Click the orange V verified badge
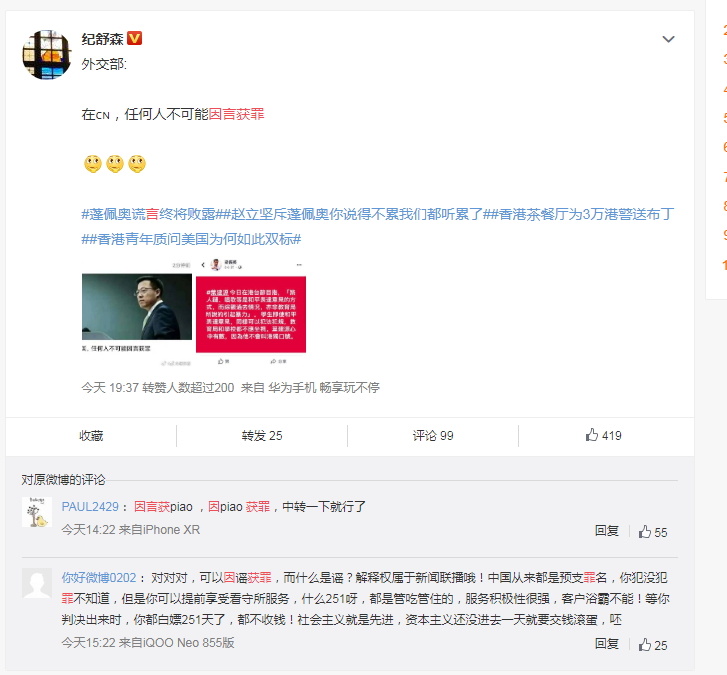 (134, 38)
